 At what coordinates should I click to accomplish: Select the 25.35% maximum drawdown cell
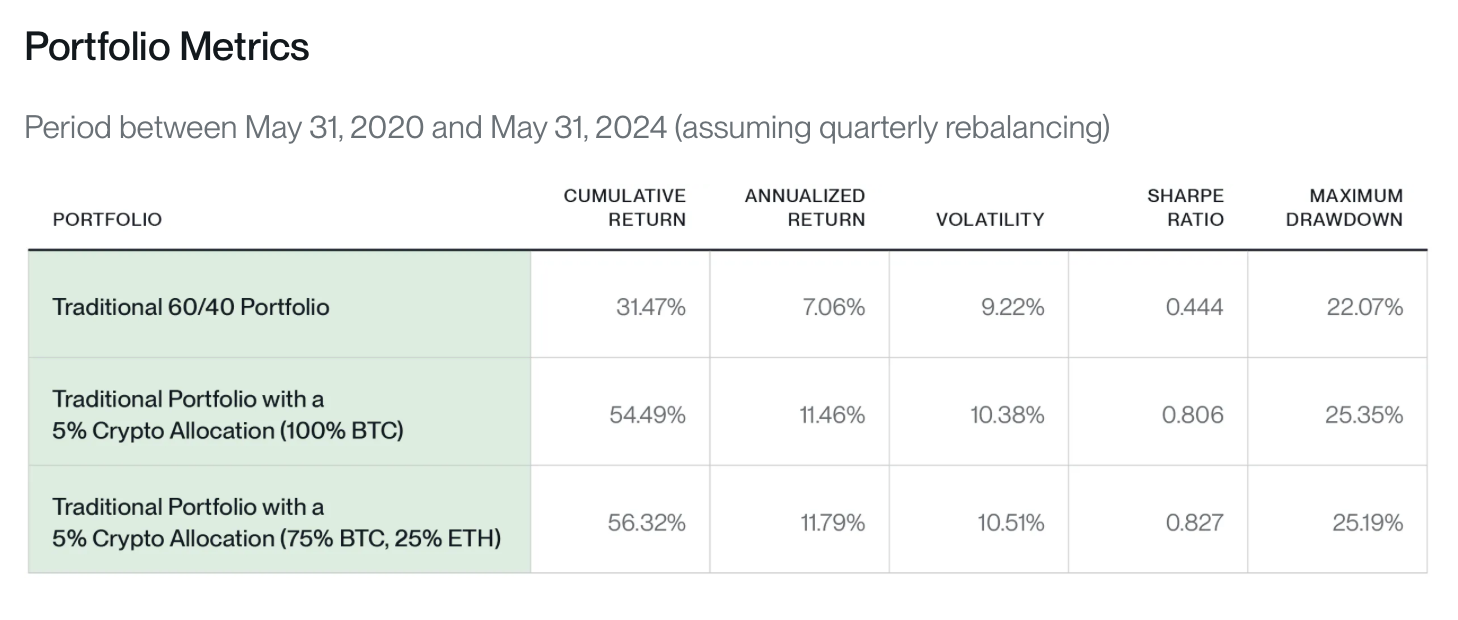[x=1364, y=415]
